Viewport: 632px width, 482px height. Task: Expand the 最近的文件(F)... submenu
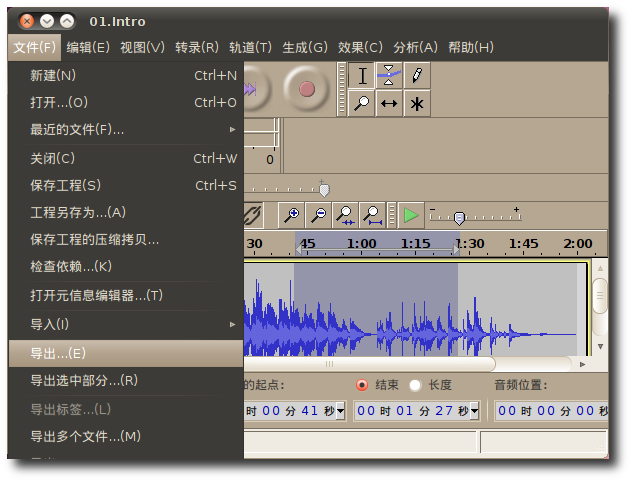[126, 130]
